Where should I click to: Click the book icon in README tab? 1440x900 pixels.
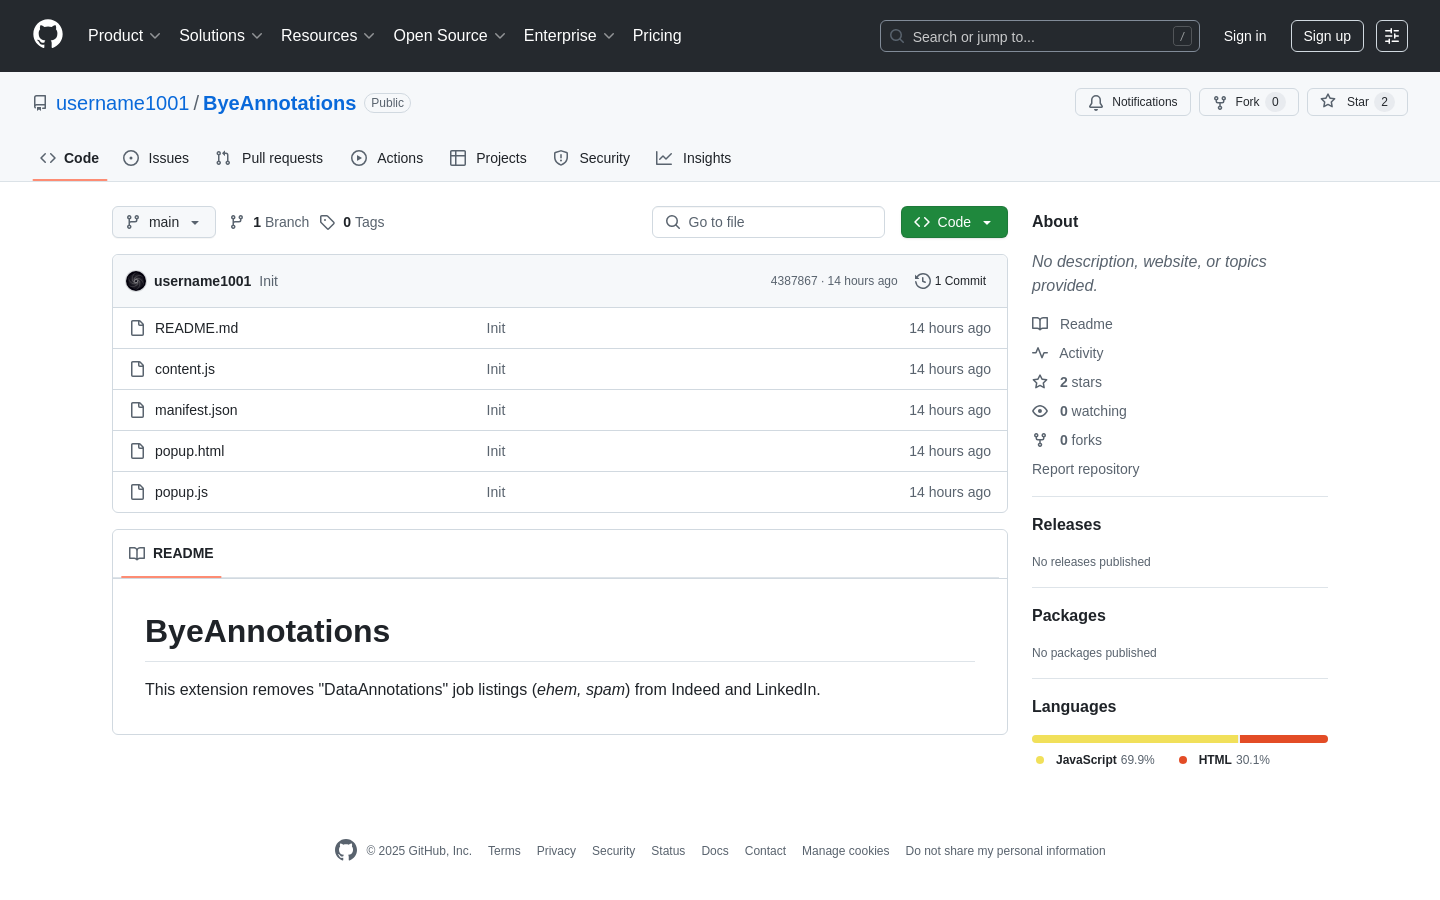click(137, 553)
